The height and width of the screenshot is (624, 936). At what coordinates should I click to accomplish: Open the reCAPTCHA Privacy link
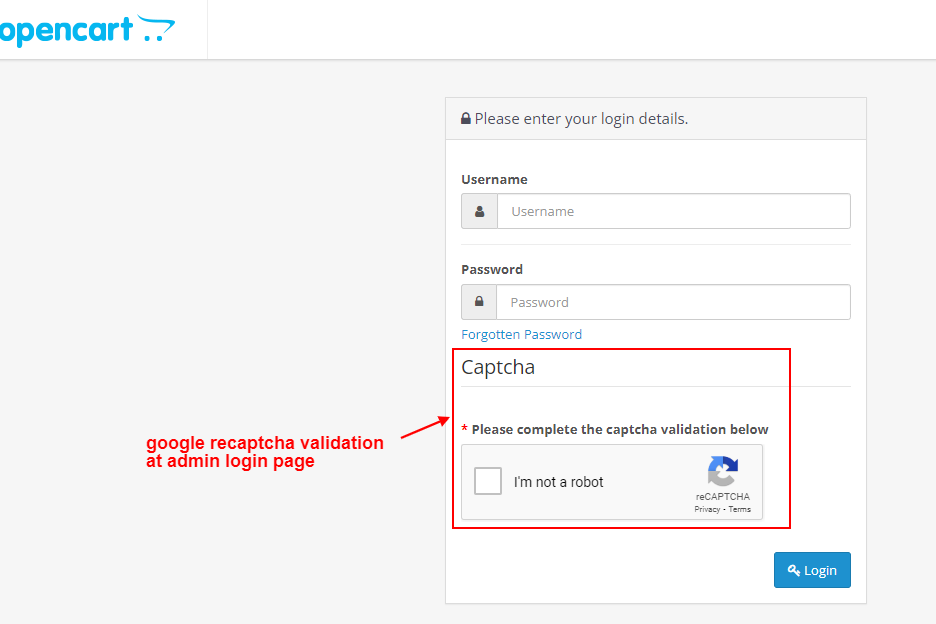pyautogui.click(x=707, y=509)
